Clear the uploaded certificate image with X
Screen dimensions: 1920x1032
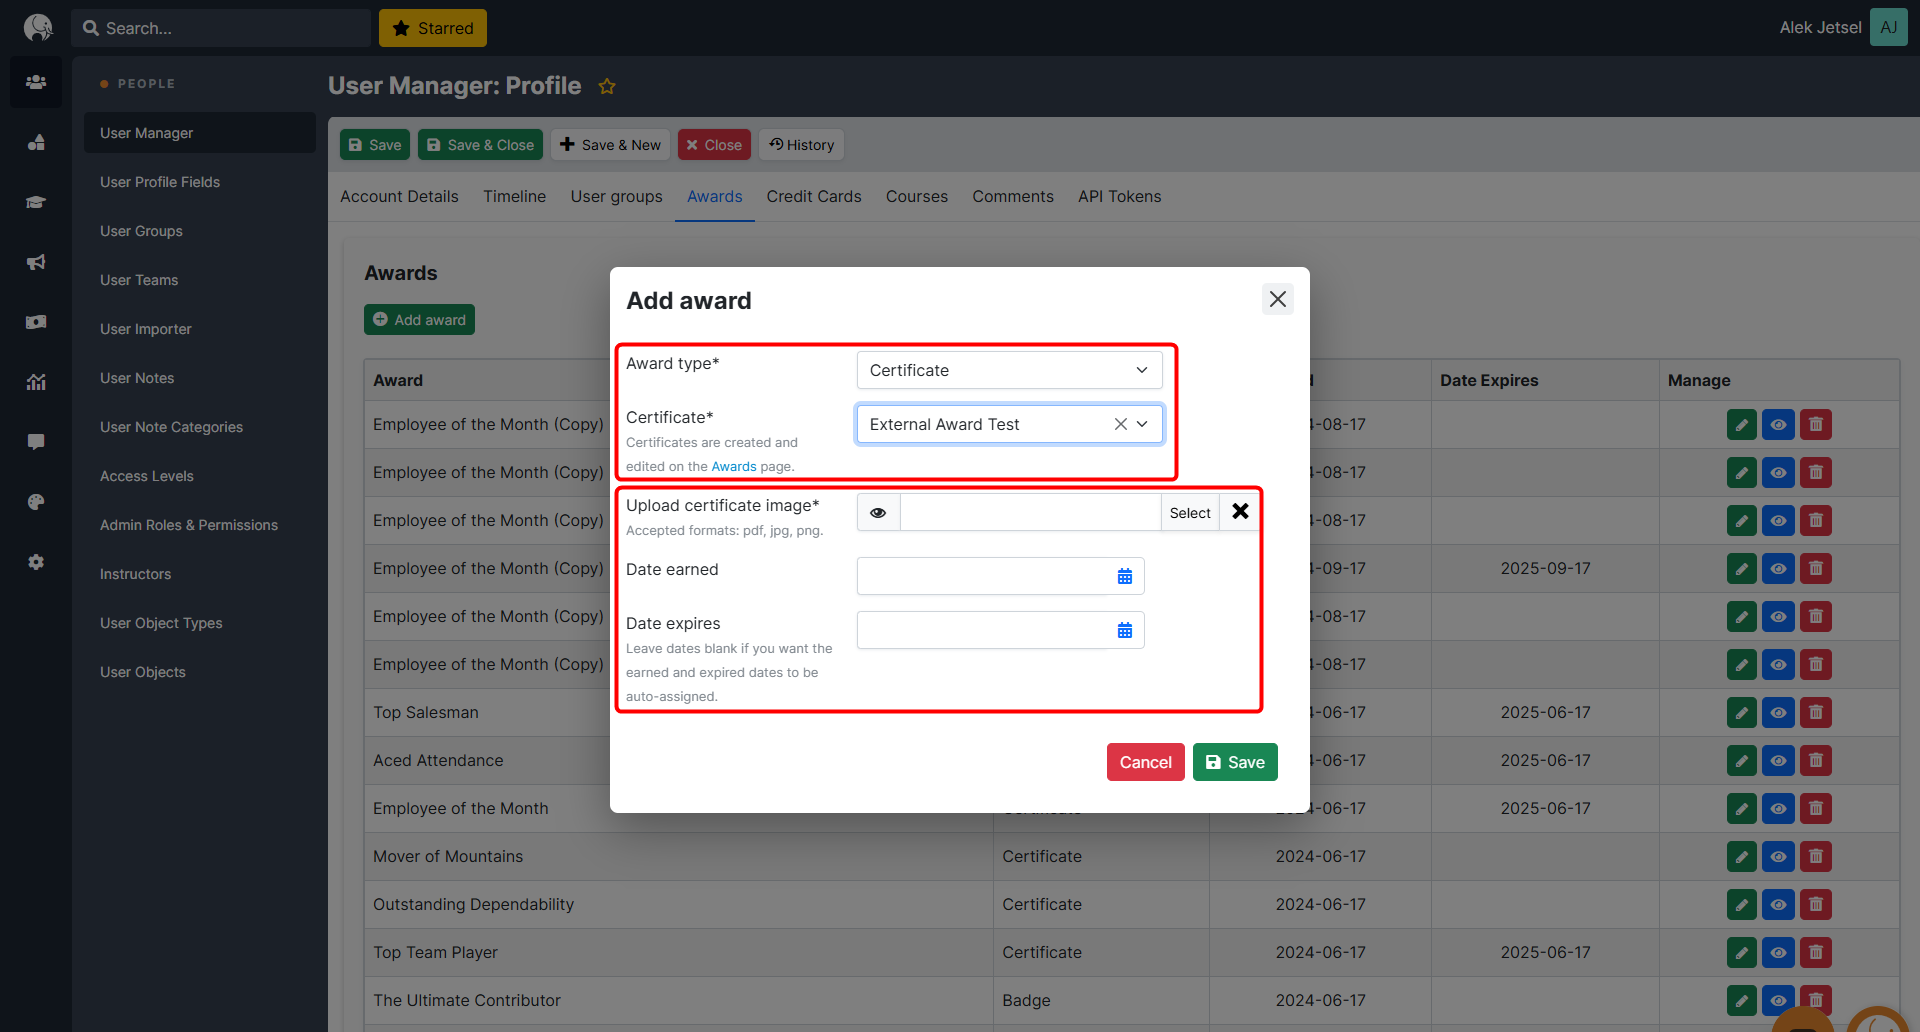pyautogui.click(x=1240, y=512)
